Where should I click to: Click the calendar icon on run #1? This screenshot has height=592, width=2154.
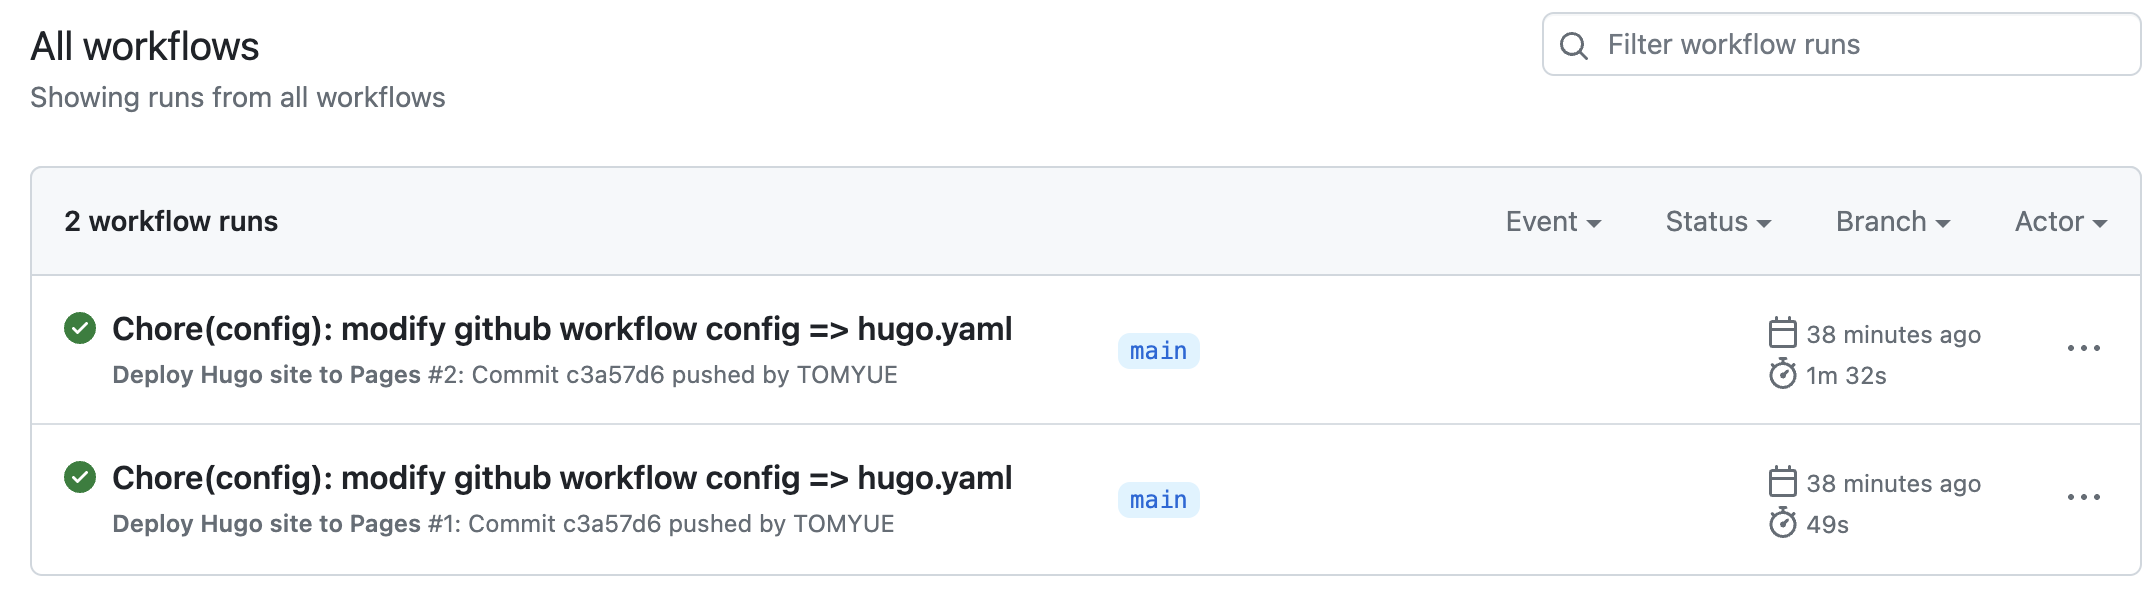coord(1782,482)
